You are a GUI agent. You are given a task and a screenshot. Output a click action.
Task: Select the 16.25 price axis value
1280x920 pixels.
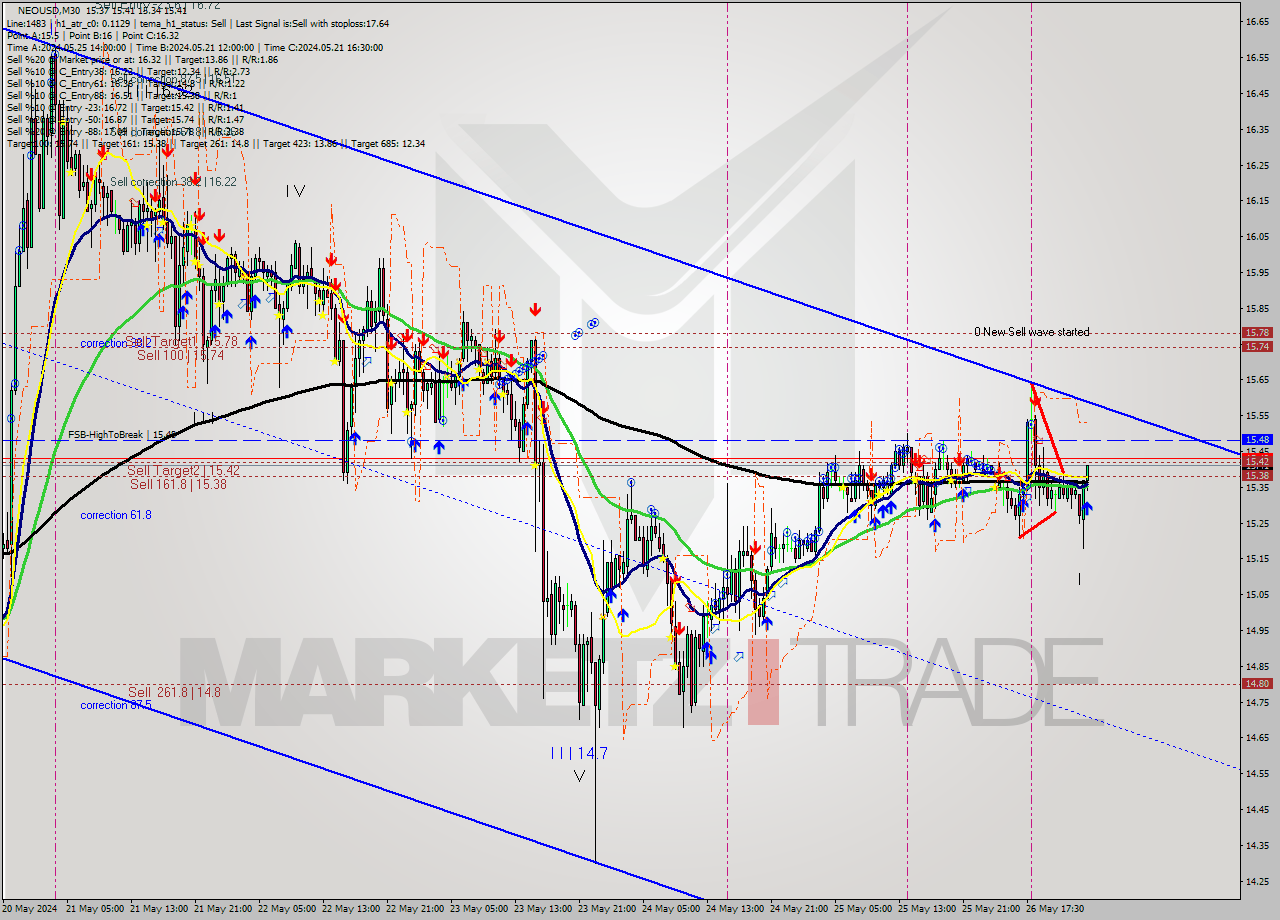click(1257, 165)
